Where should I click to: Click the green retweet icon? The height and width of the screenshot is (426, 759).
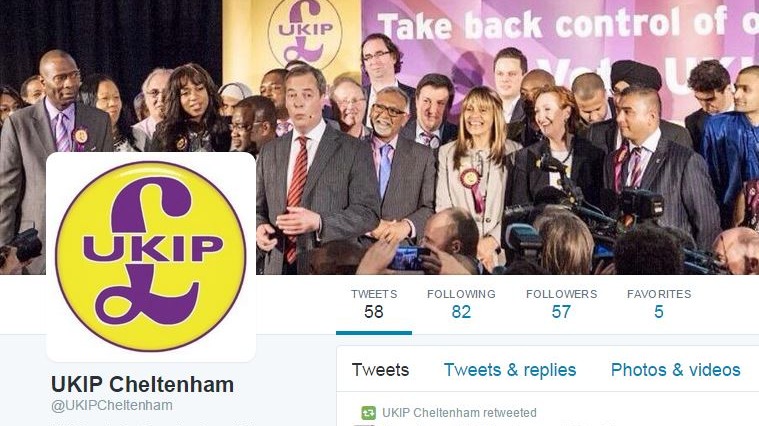368,413
